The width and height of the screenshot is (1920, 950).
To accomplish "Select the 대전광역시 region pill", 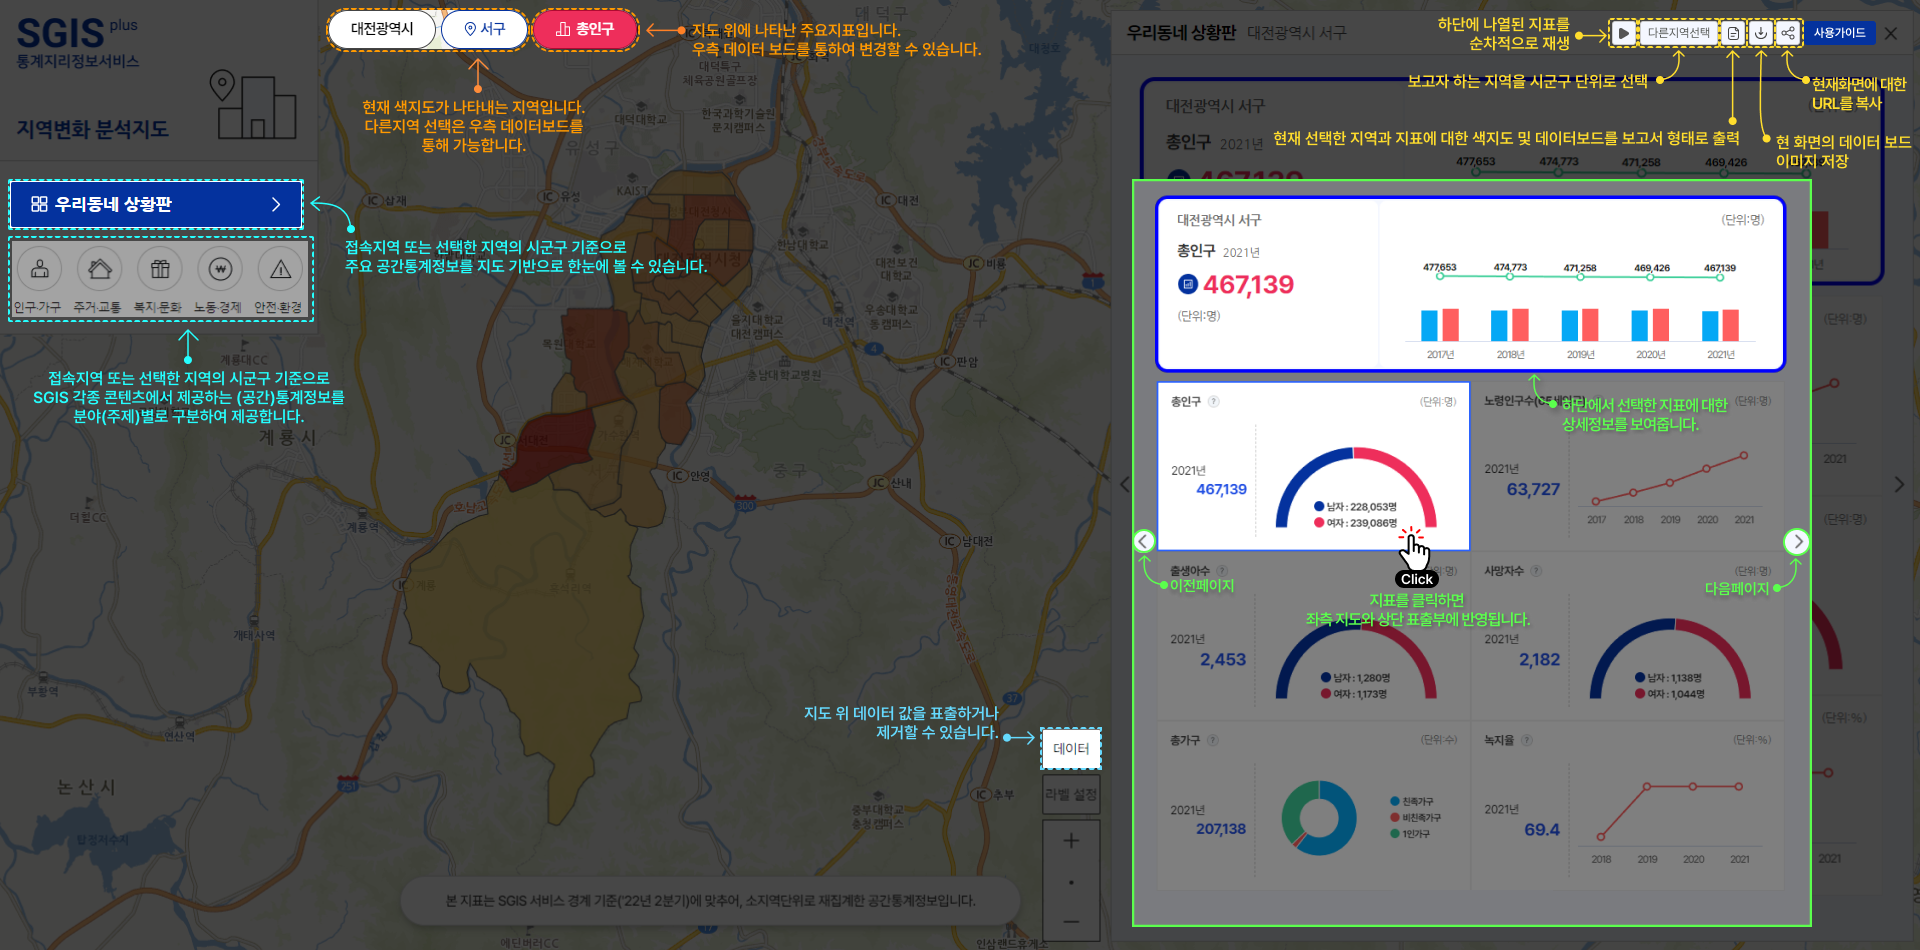I will (x=382, y=29).
